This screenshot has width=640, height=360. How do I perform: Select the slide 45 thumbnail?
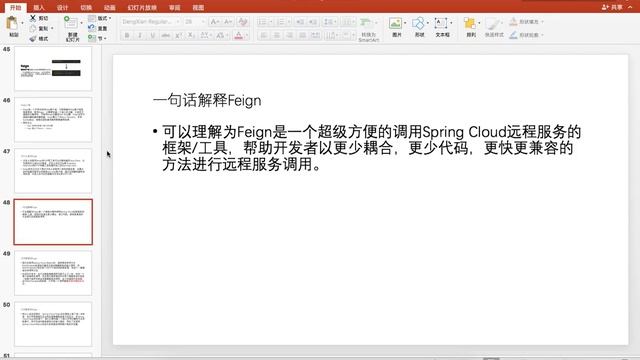click(x=53, y=68)
